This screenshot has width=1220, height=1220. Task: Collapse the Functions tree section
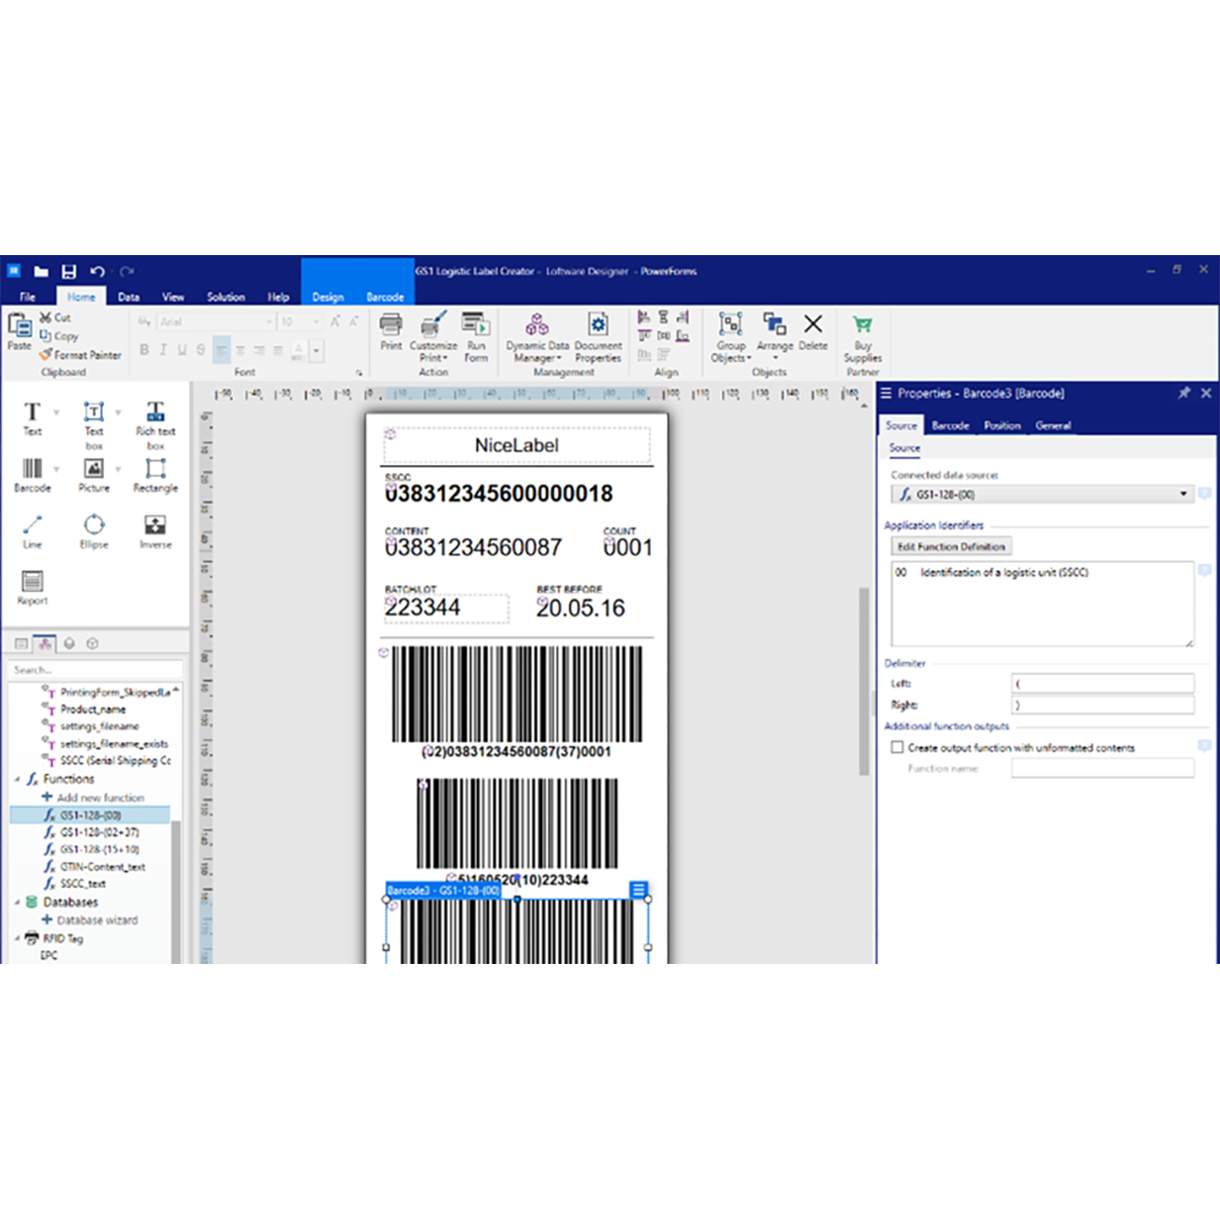[x=17, y=778]
